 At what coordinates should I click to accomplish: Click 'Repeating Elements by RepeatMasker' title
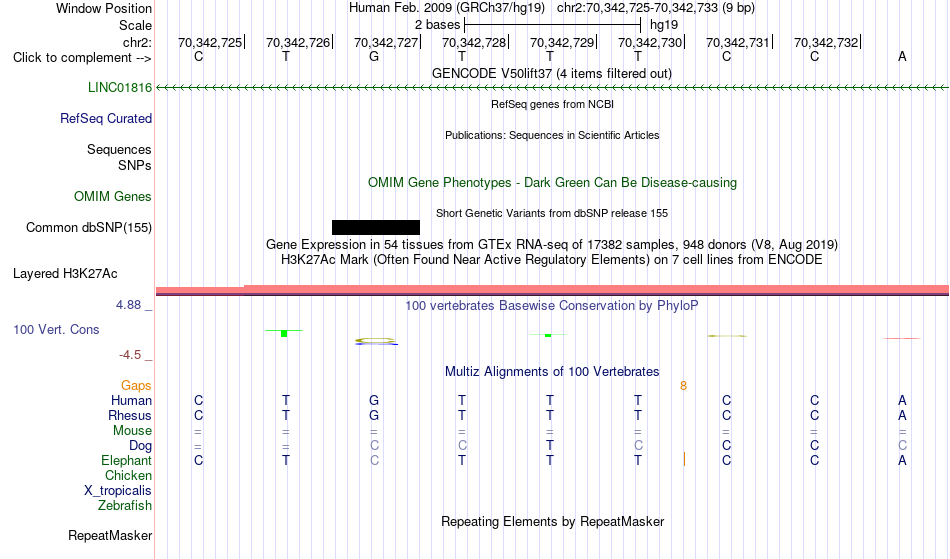553,521
